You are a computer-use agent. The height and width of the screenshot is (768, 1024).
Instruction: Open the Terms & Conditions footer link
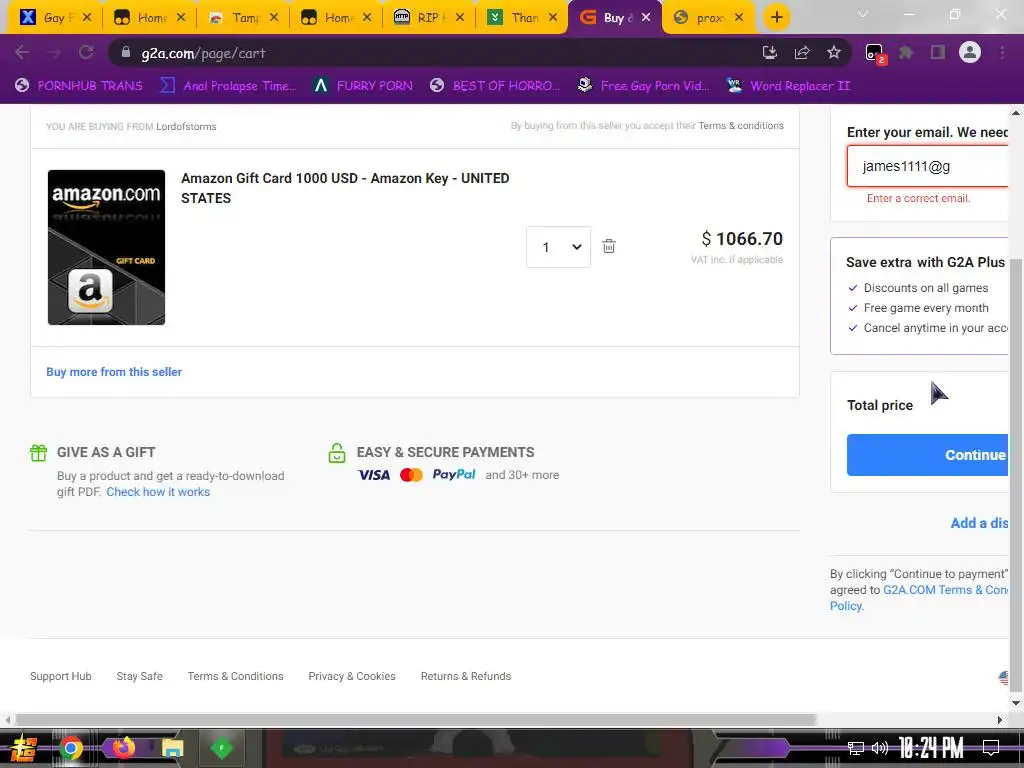[x=235, y=677]
